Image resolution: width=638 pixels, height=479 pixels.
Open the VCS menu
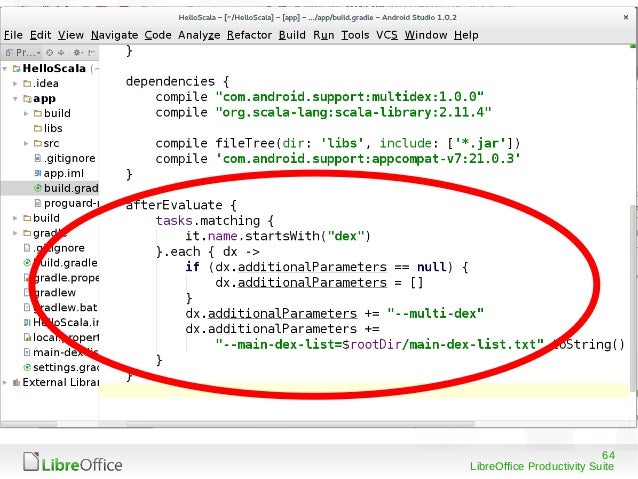pos(387,35)
